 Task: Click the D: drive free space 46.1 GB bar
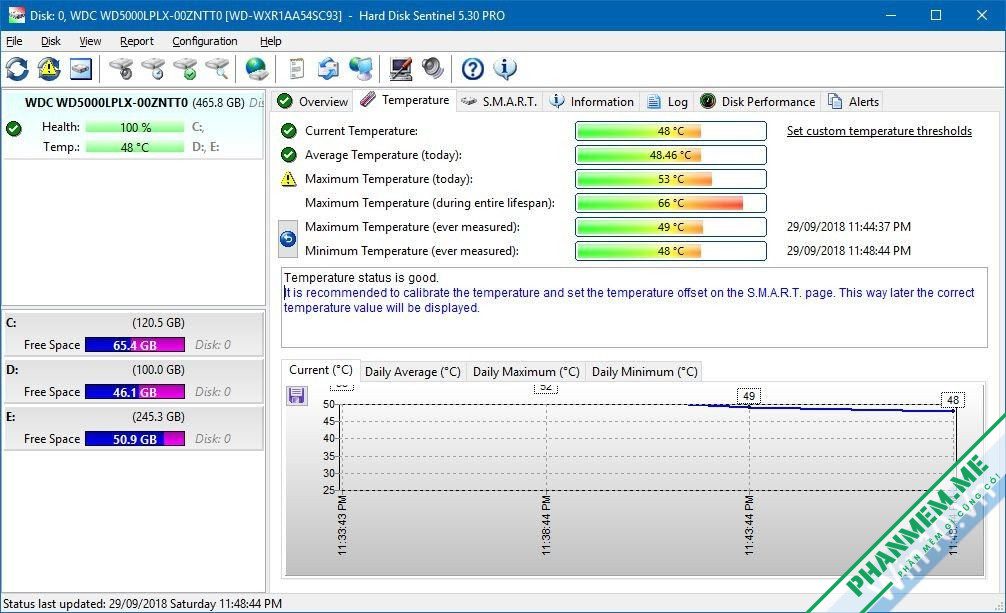pos(135,392)
